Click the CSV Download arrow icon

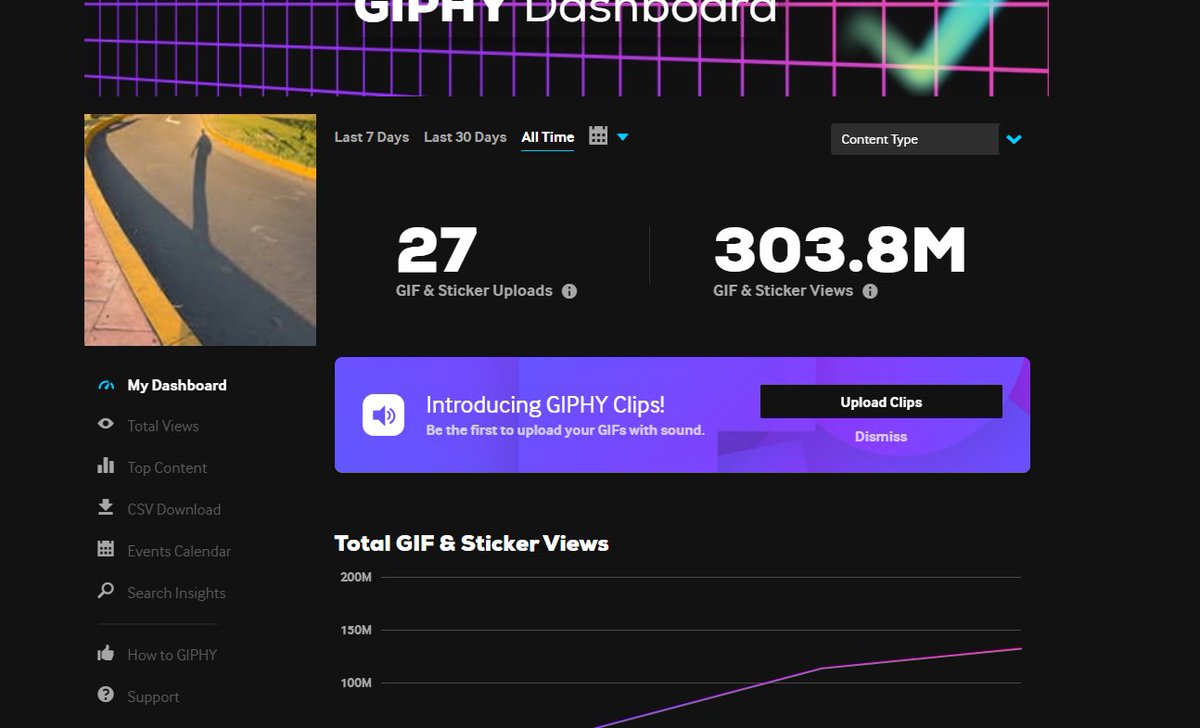pyautogui.click(x=106, y=508)
